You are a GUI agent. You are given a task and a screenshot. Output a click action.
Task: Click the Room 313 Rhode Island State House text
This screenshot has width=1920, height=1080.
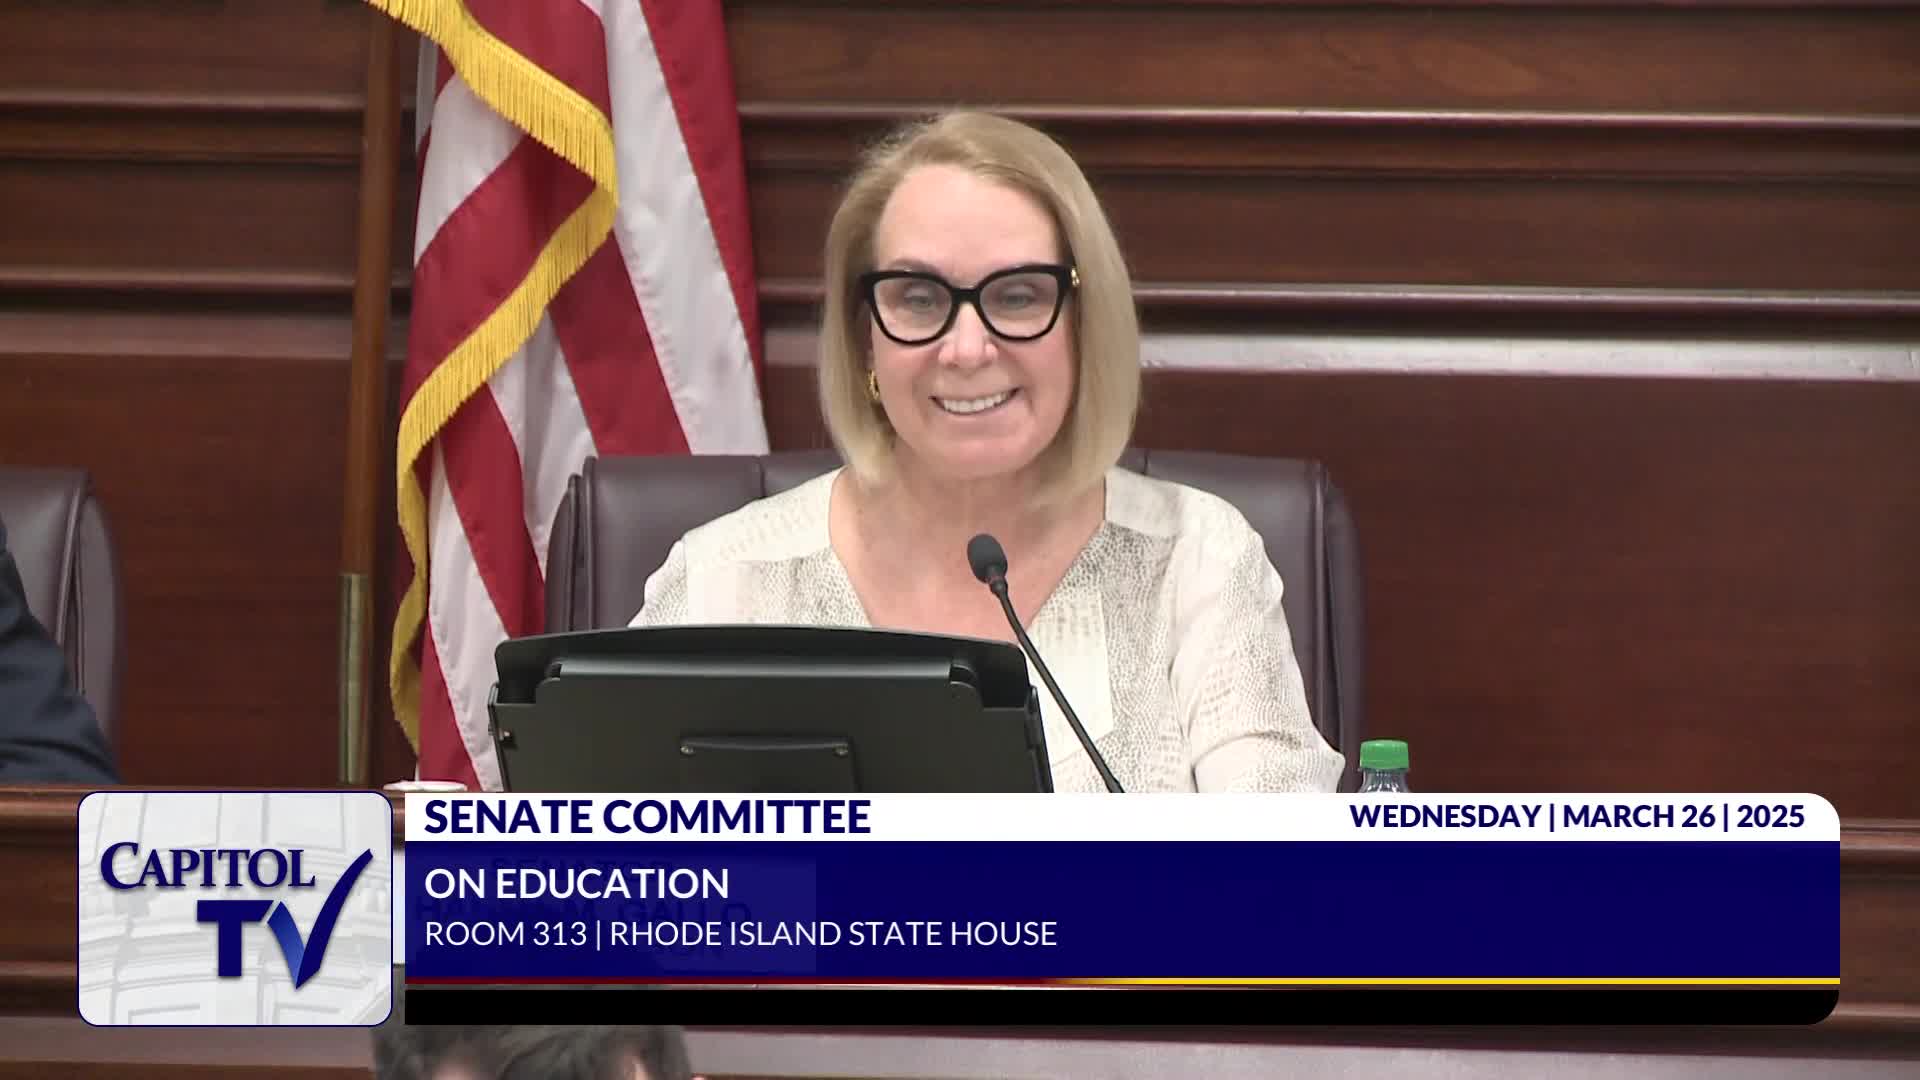[740, 934]
